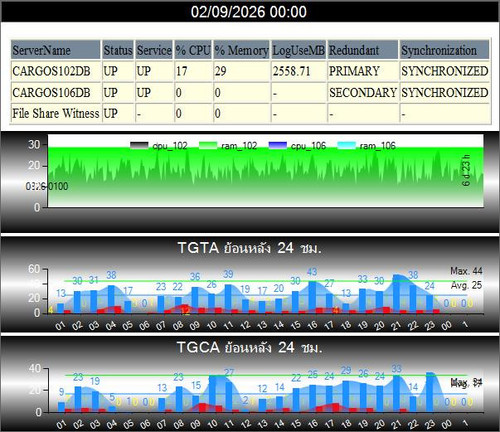Click the memory value 29 for CARGOS102DB
Screen dimensions: 500x432
[x=220, y=71]
